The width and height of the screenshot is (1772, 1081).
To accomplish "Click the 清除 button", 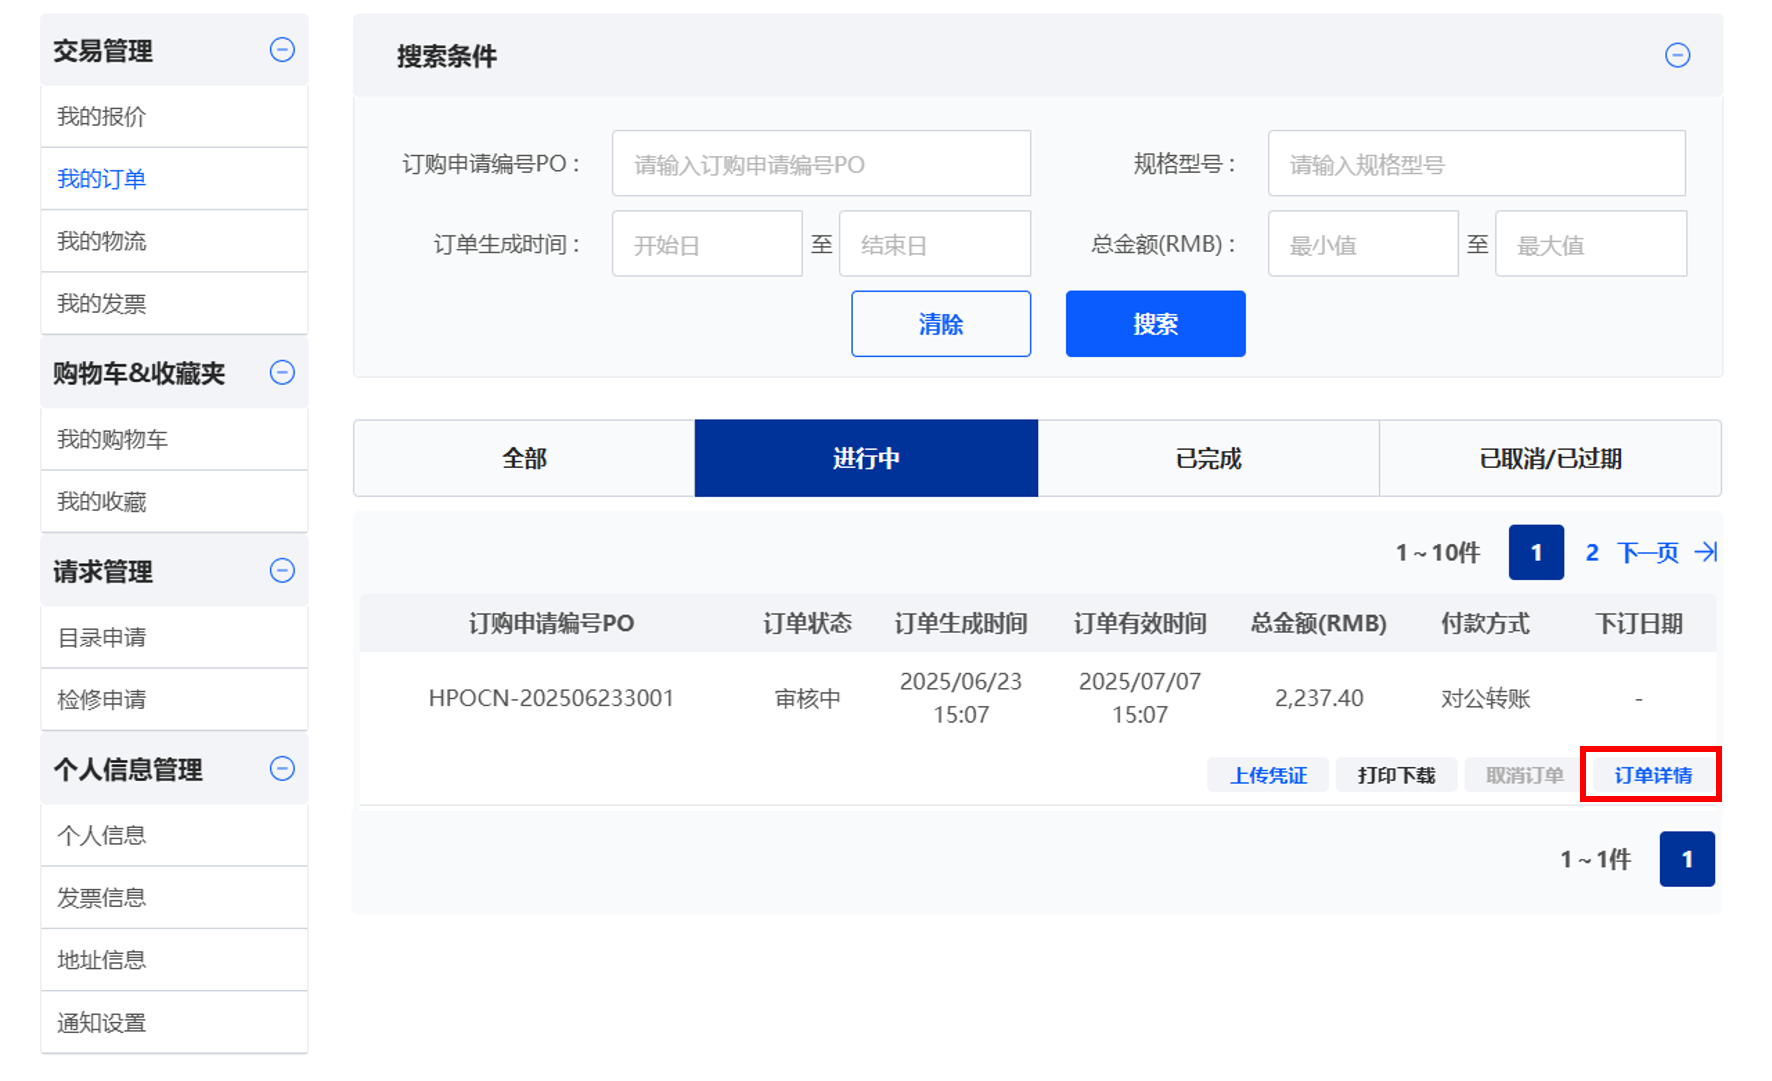I will [940, 324].
